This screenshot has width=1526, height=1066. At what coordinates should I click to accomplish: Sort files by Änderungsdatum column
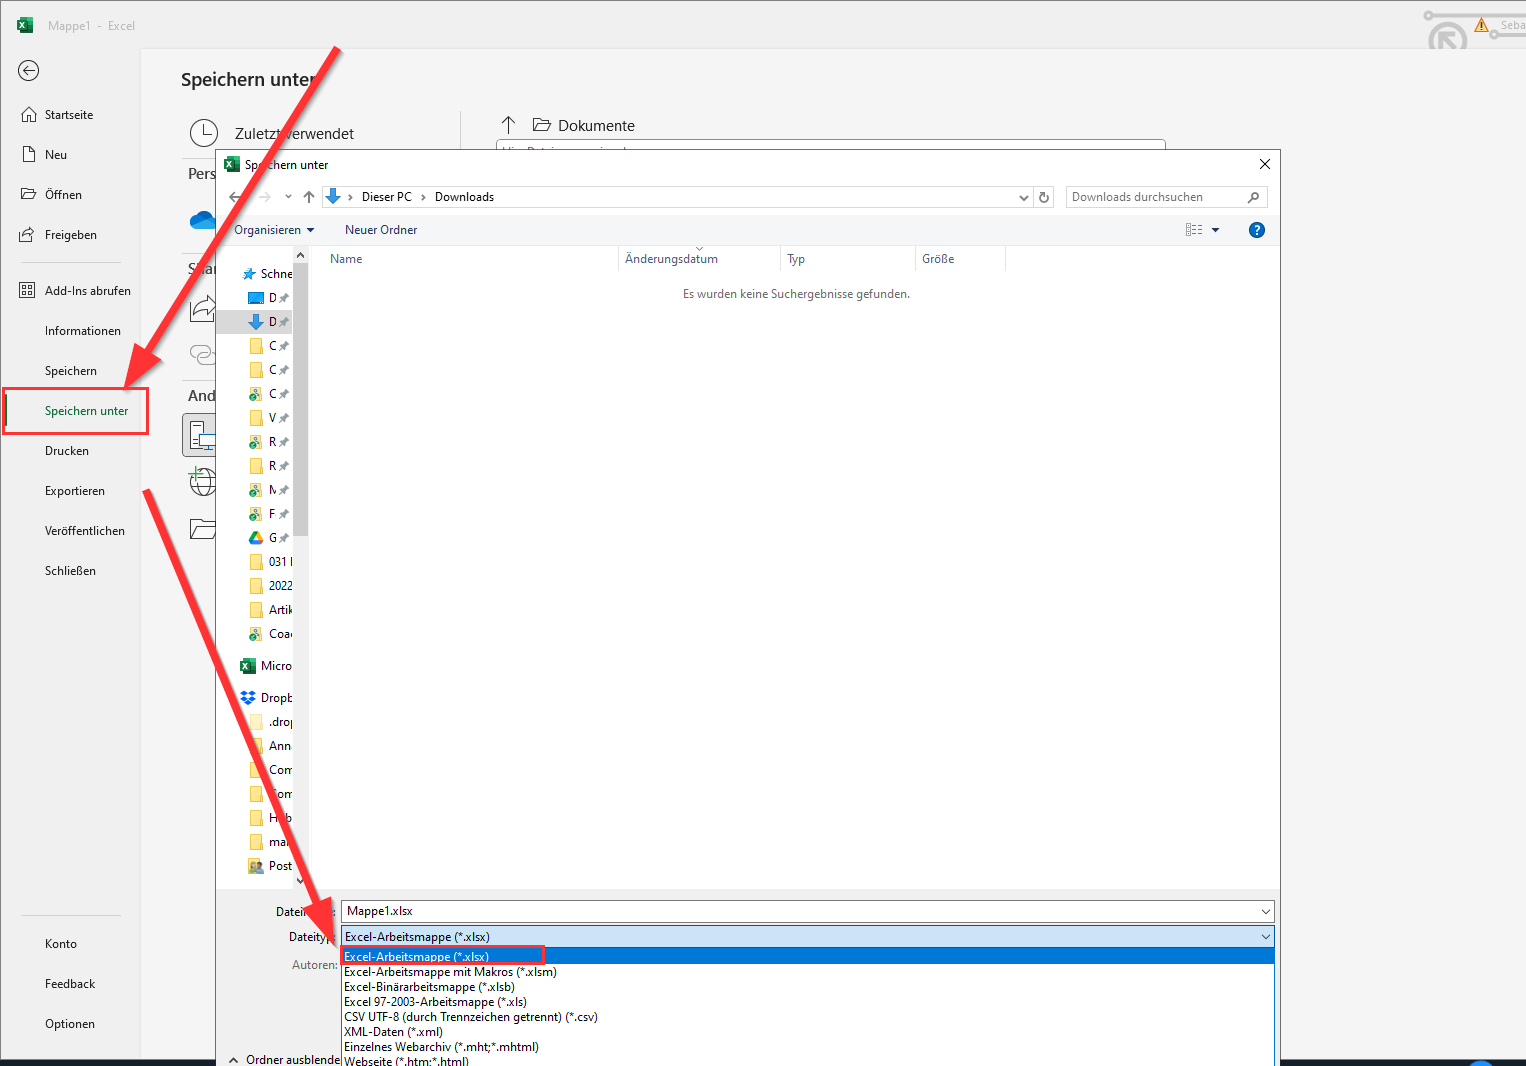click(x=671, y=259)
